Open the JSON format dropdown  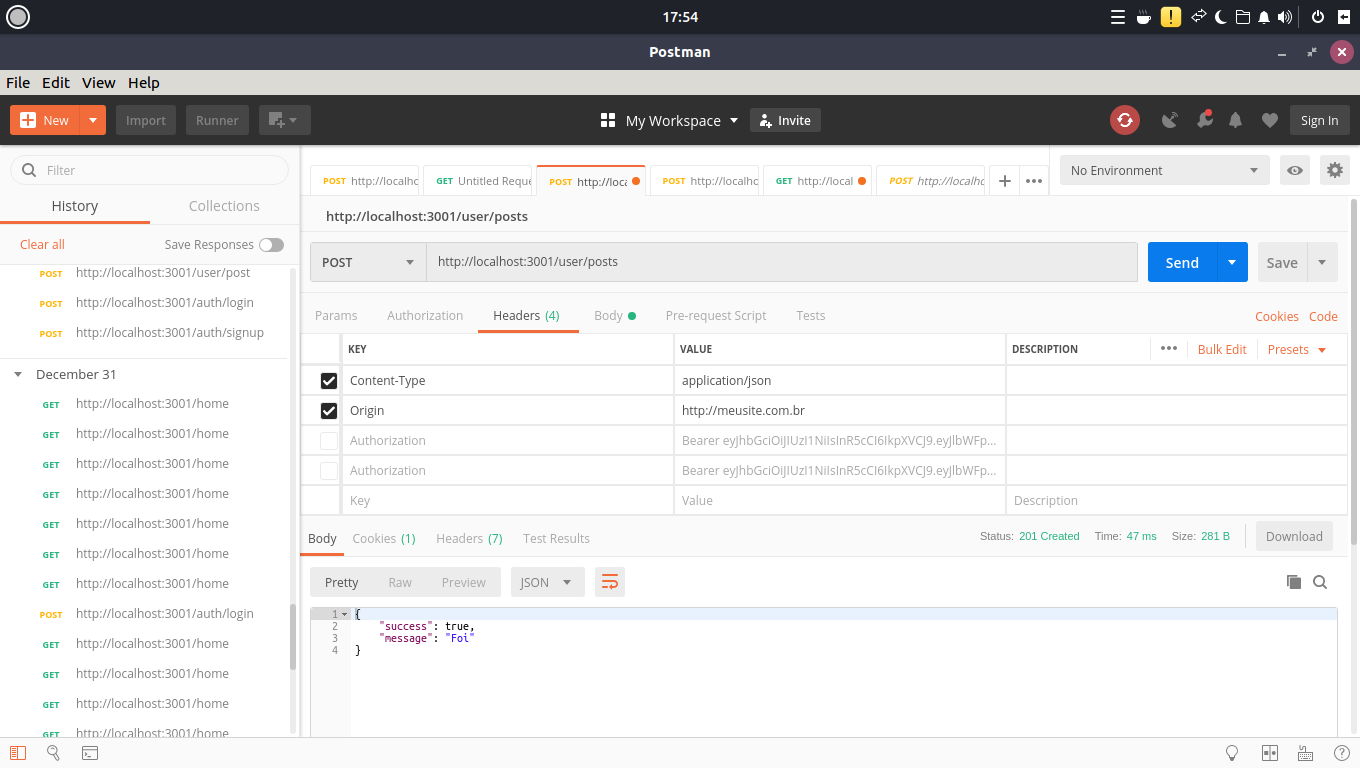[x=547, y=582]
